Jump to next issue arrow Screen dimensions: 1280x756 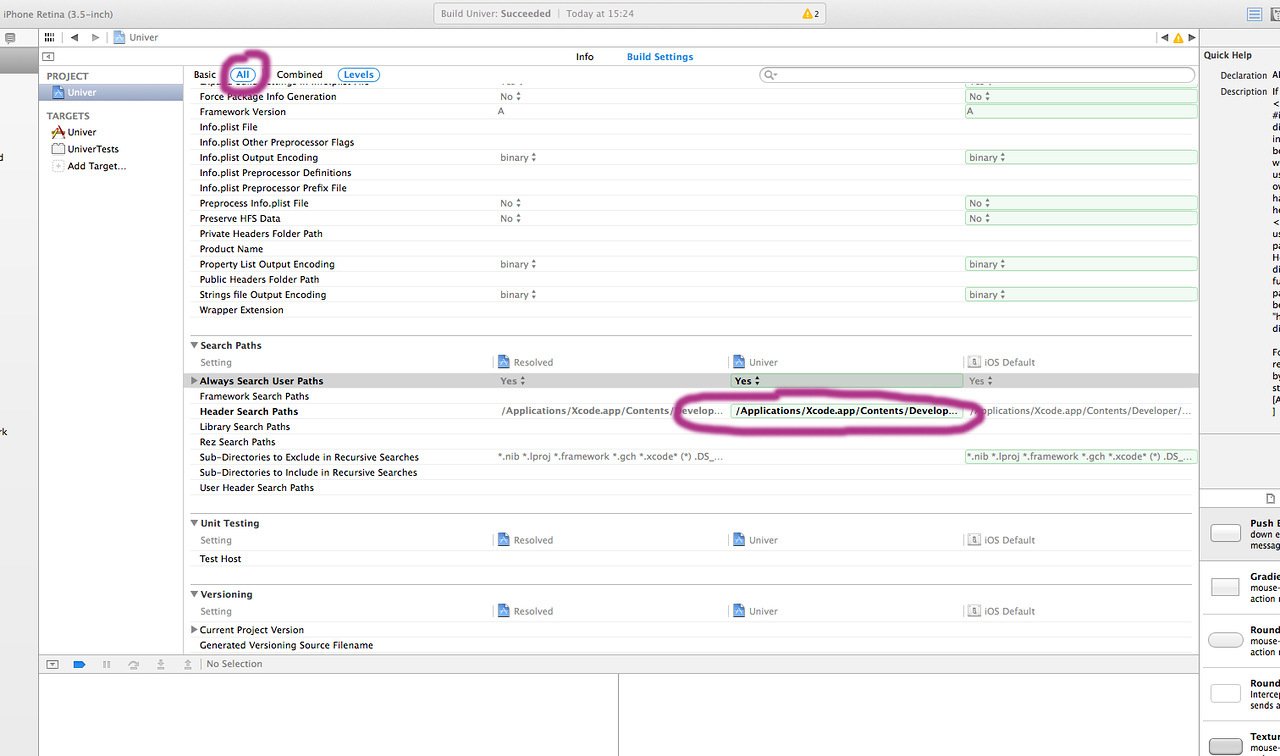coord(1192,37)
